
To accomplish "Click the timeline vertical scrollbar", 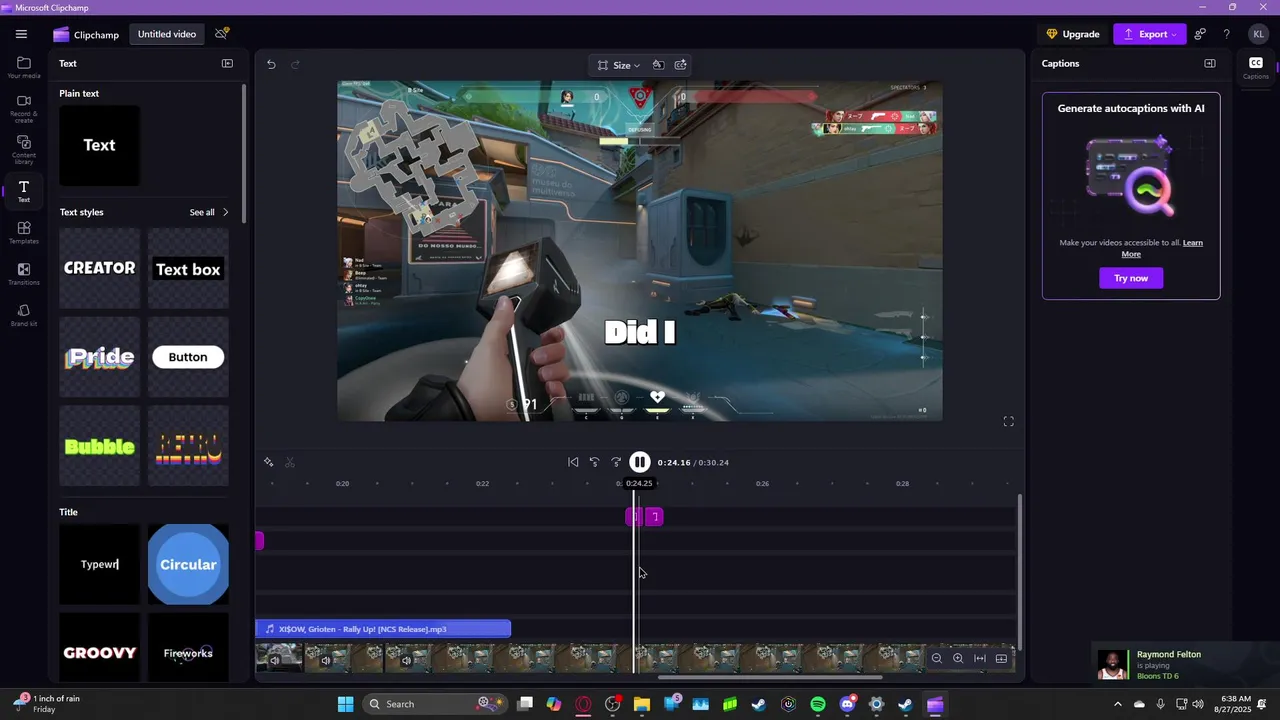I will click(1020, 572).
